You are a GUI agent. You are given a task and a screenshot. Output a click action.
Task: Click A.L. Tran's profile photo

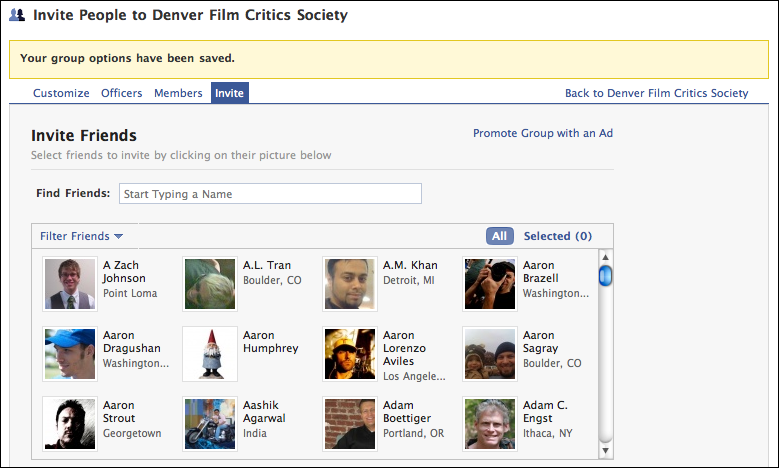click(210, 284)
